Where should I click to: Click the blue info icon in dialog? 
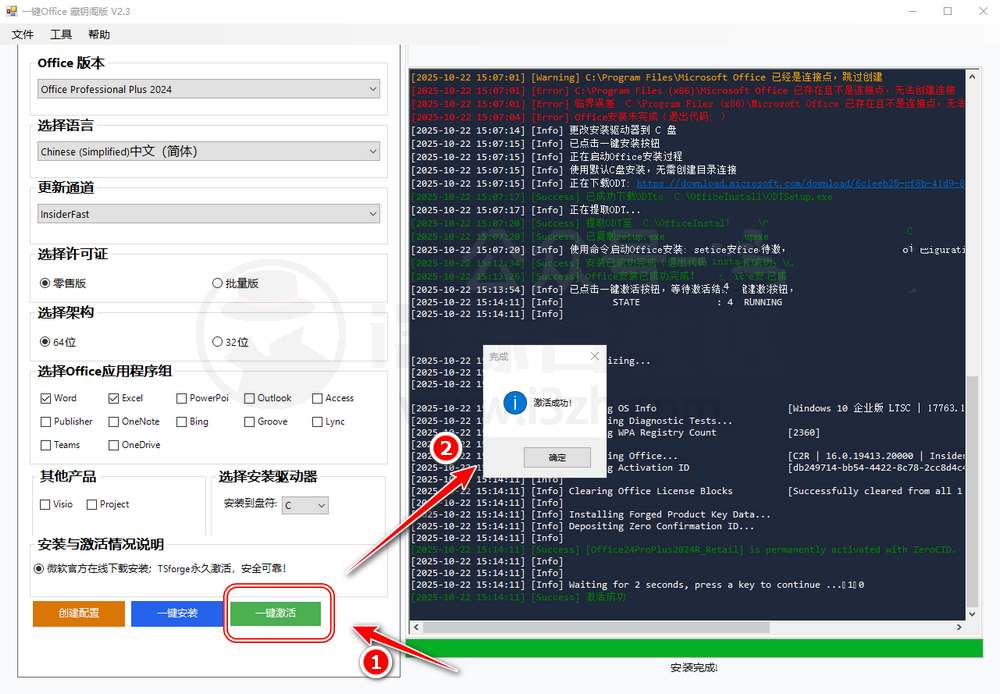(x=515, y=402)
